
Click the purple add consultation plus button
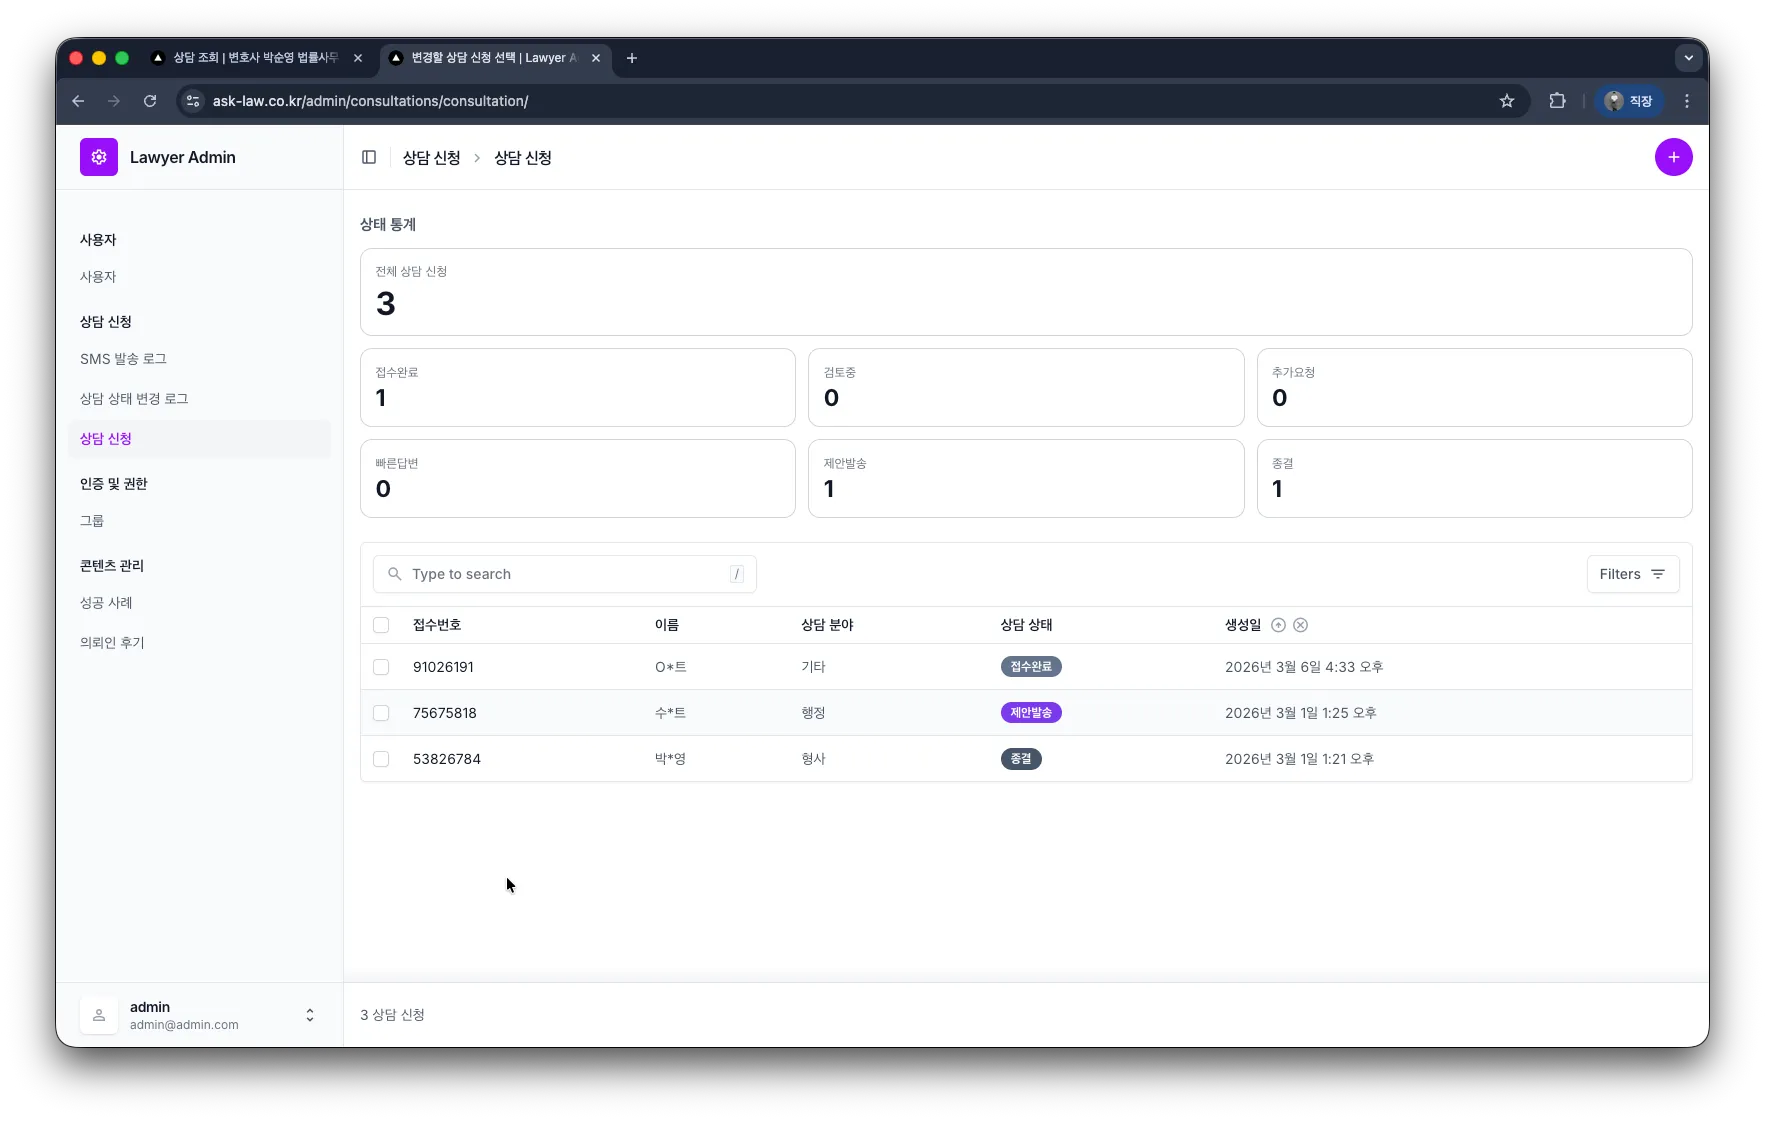coord(1673,157)
